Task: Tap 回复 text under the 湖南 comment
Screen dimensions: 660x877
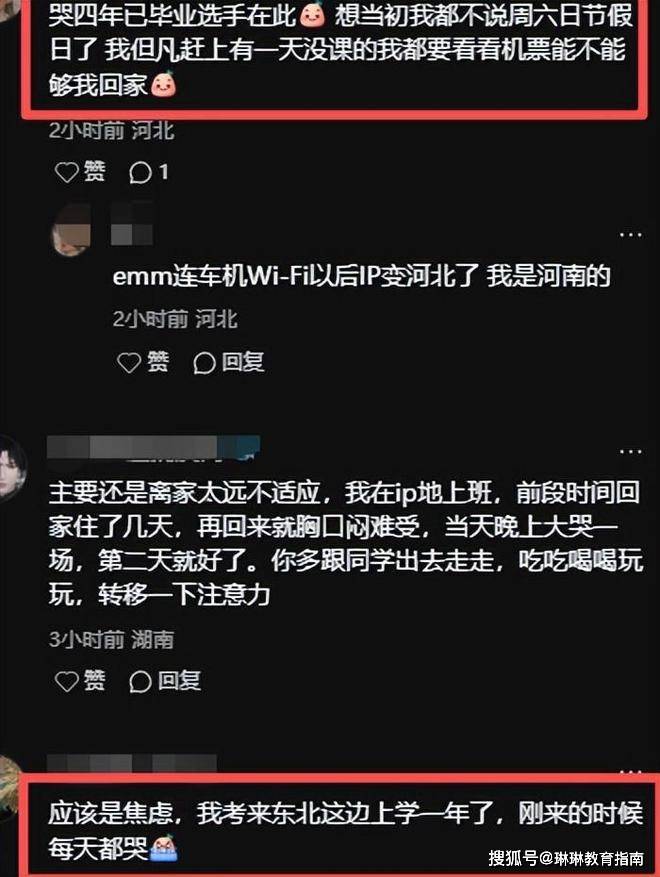Action: [x=180, y=681]
